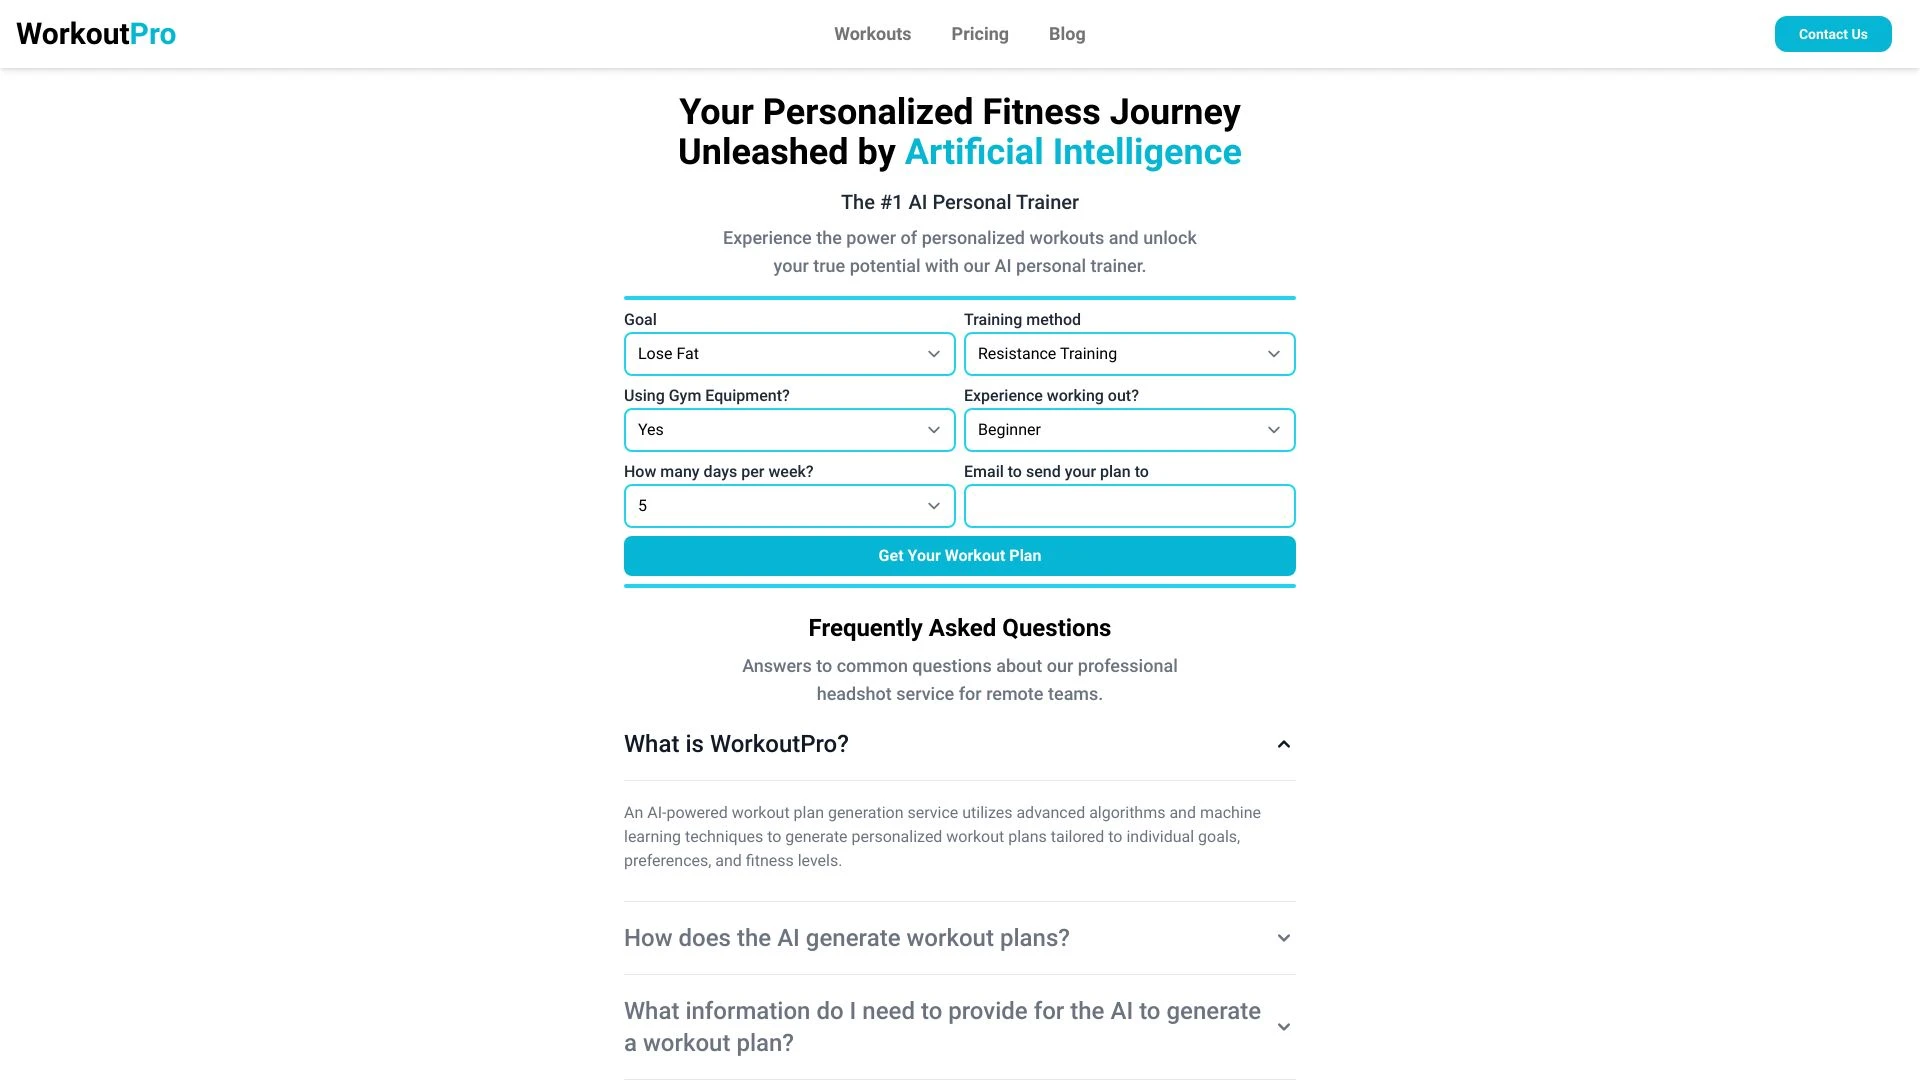The height and width of the screenshot is (1080, 1920).
Task: Click the chevron on the Training method selector
Action: pyautogui.click(x=1272, y=353)
